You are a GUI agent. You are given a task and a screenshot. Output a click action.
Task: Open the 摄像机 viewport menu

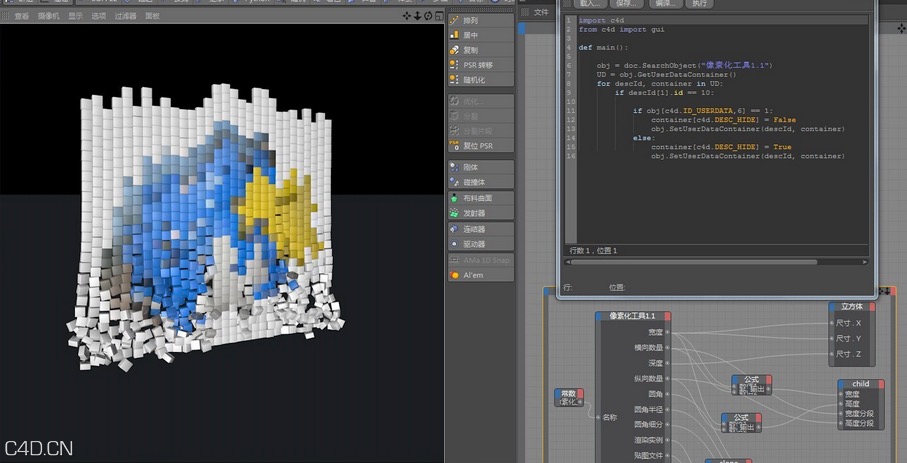point(49,16)
